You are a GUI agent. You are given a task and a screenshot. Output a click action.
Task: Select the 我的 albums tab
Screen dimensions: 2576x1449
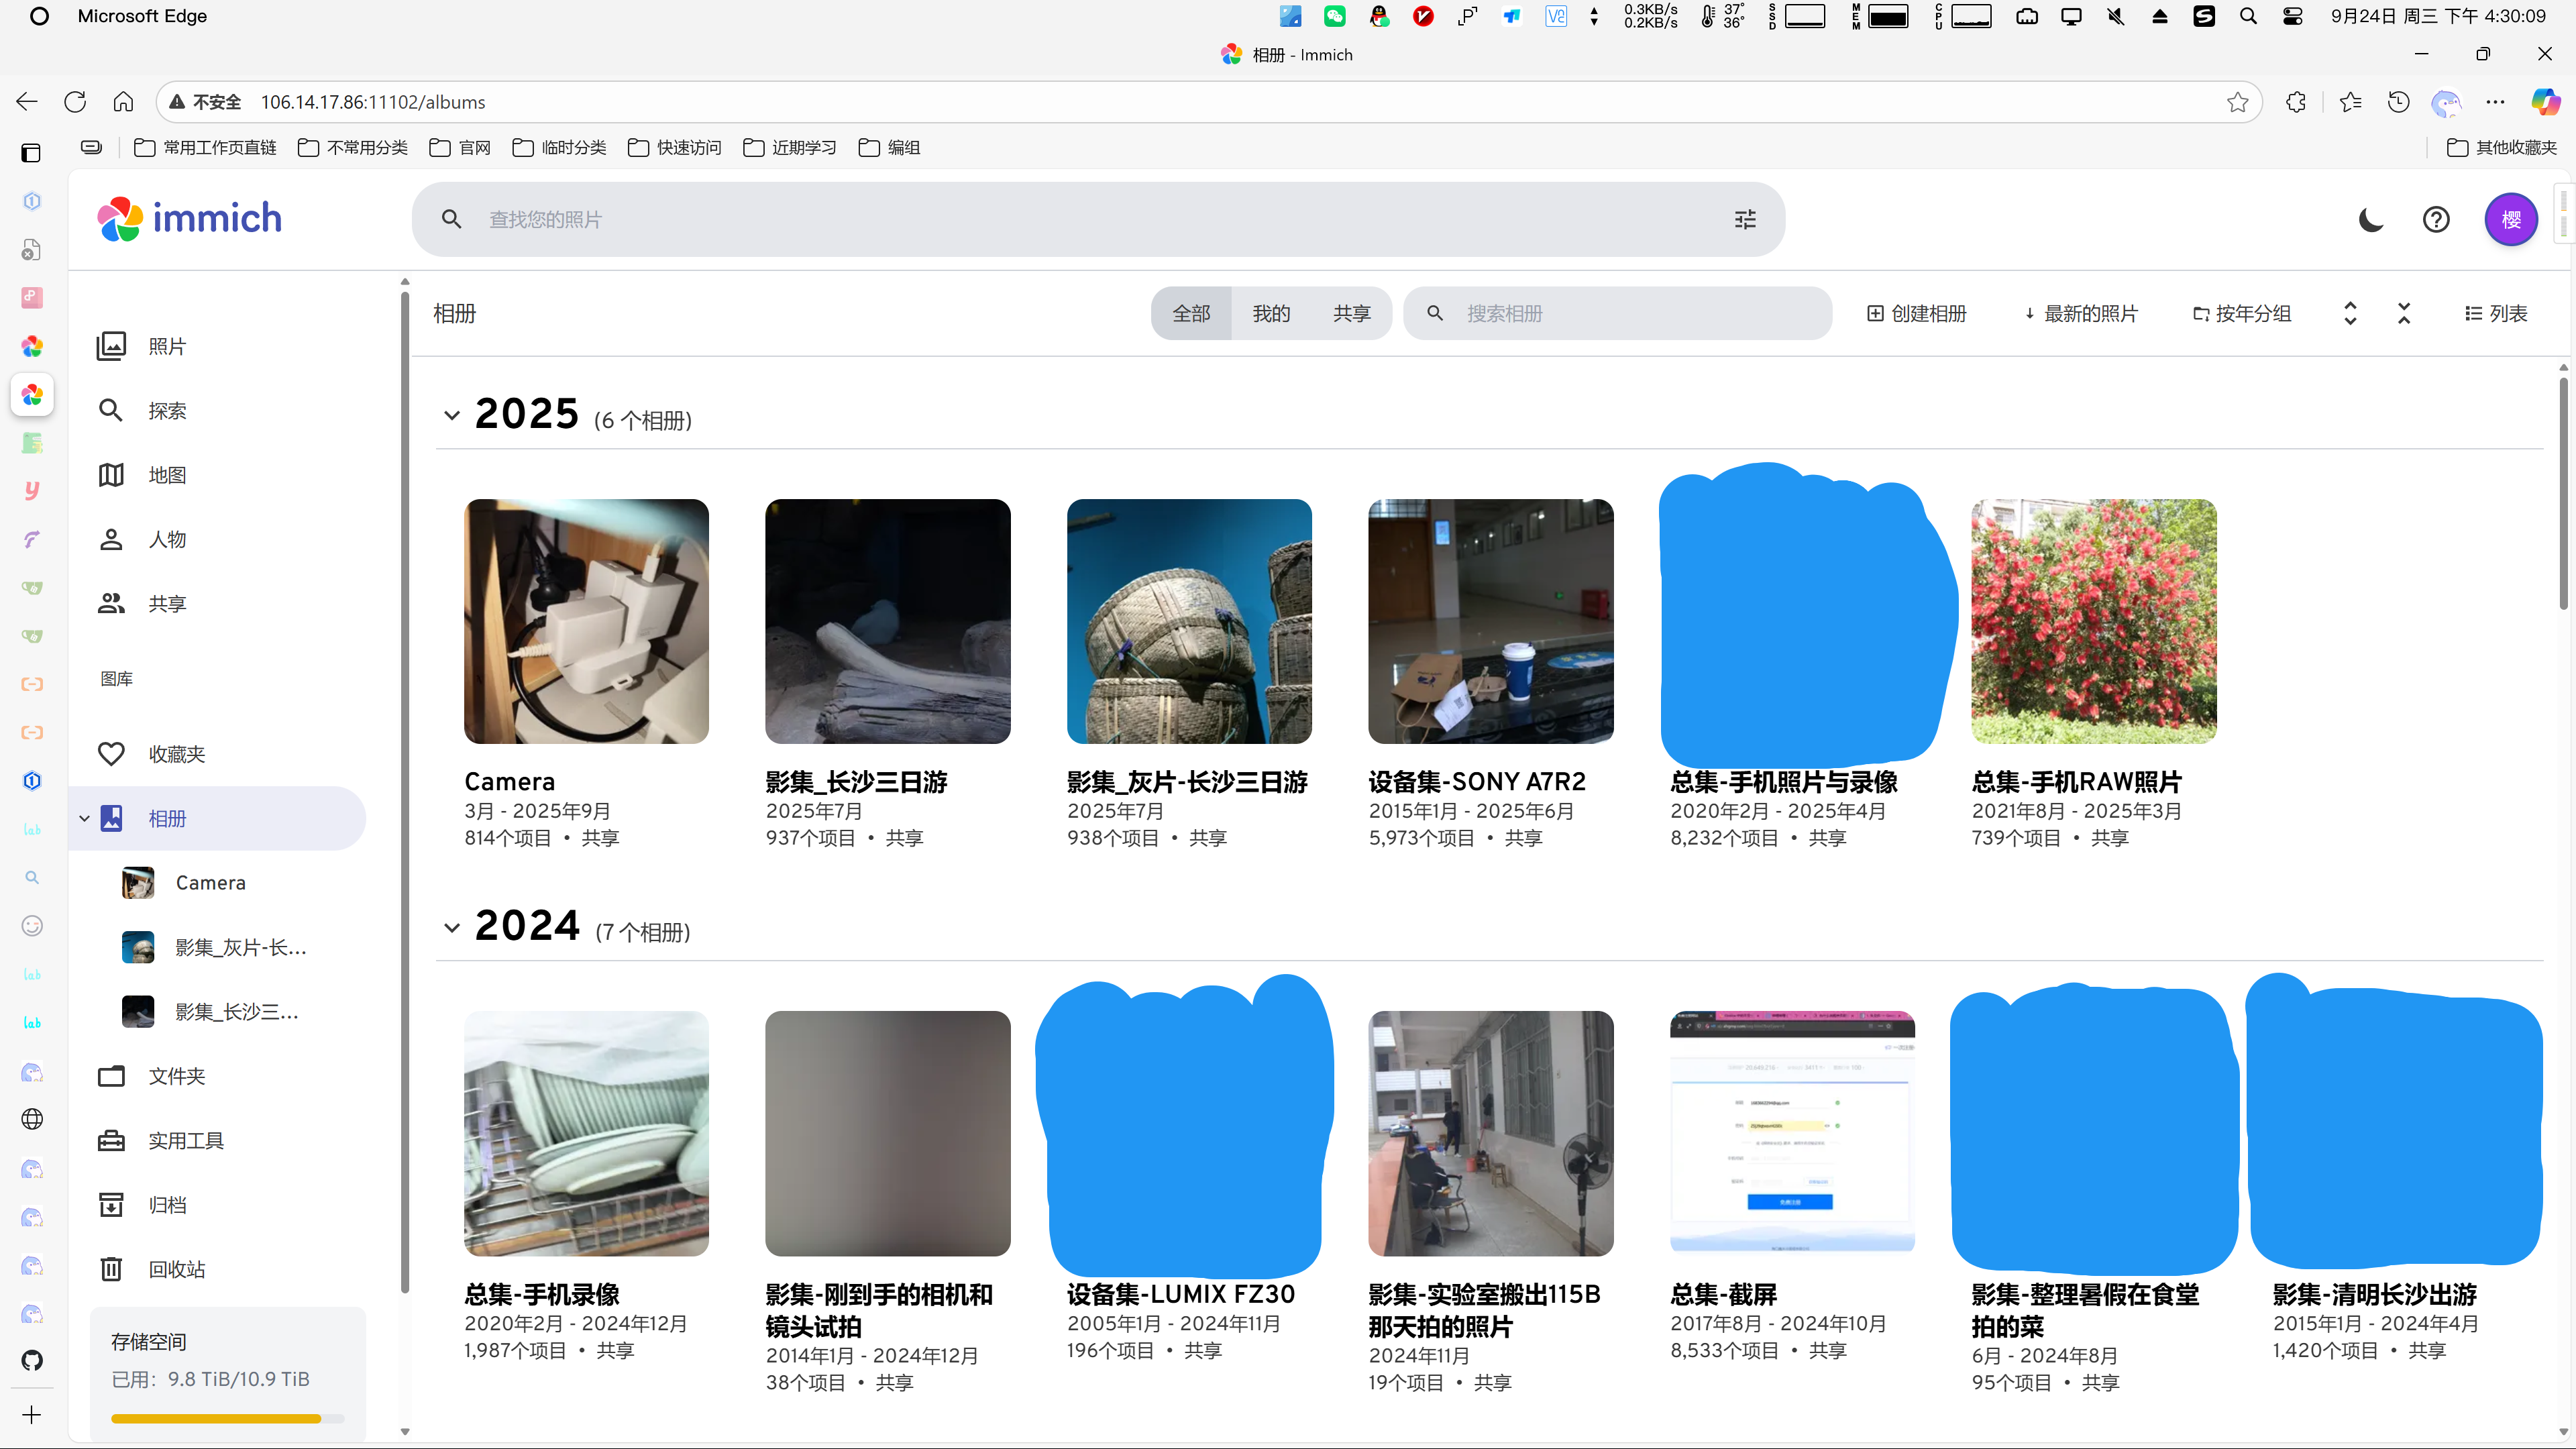click(1271, 314)
